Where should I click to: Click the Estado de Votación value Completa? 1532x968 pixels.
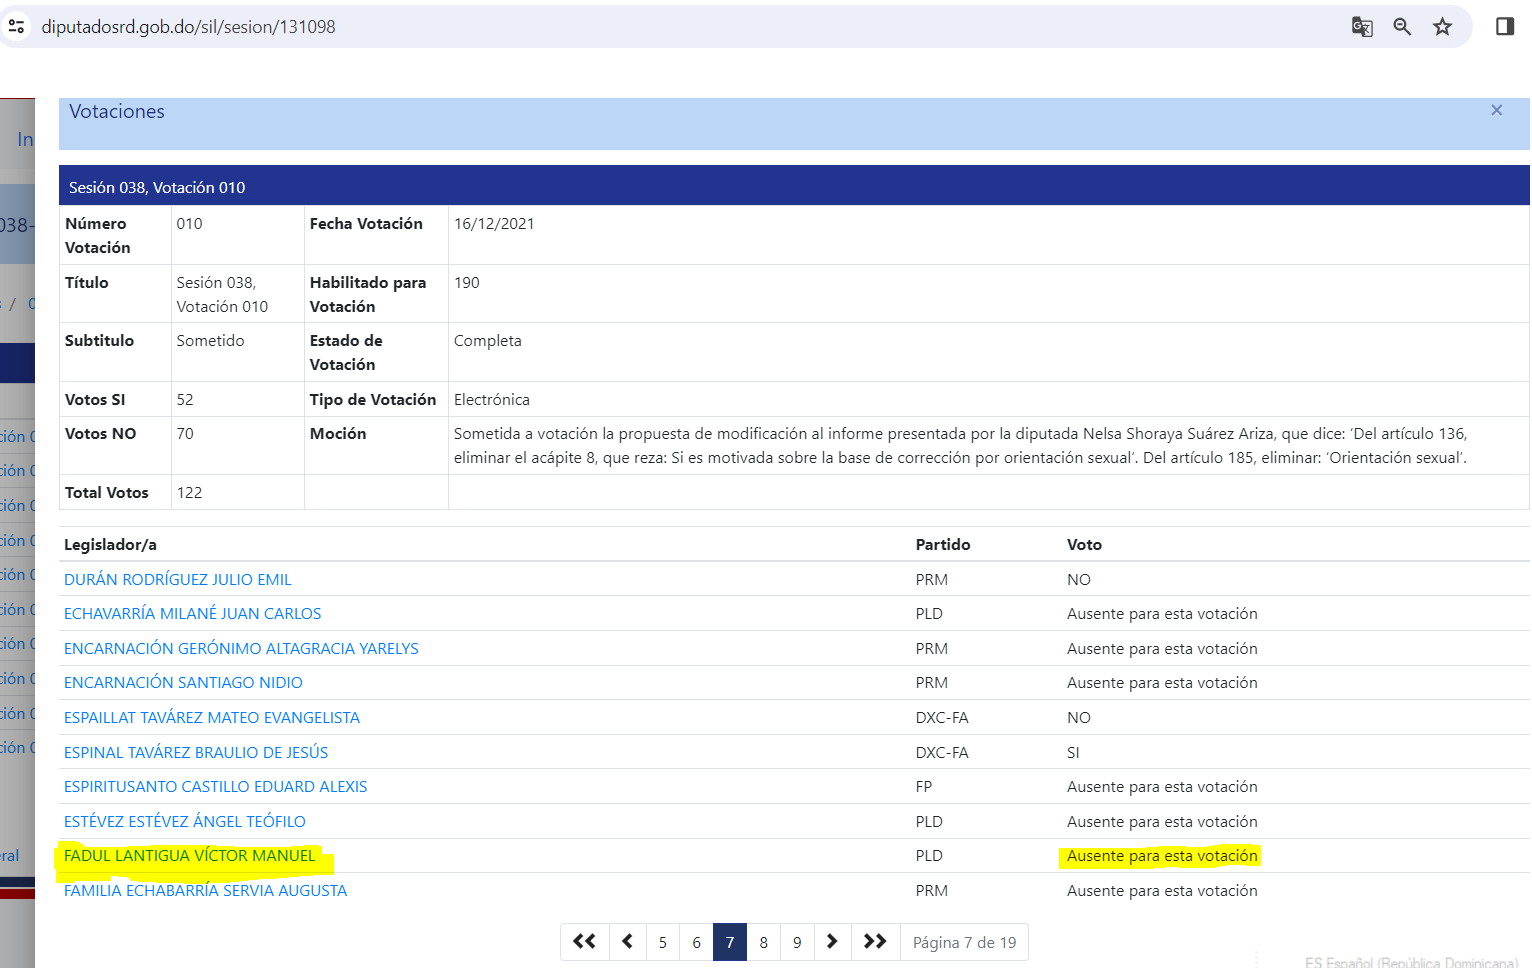pos(488,341)
